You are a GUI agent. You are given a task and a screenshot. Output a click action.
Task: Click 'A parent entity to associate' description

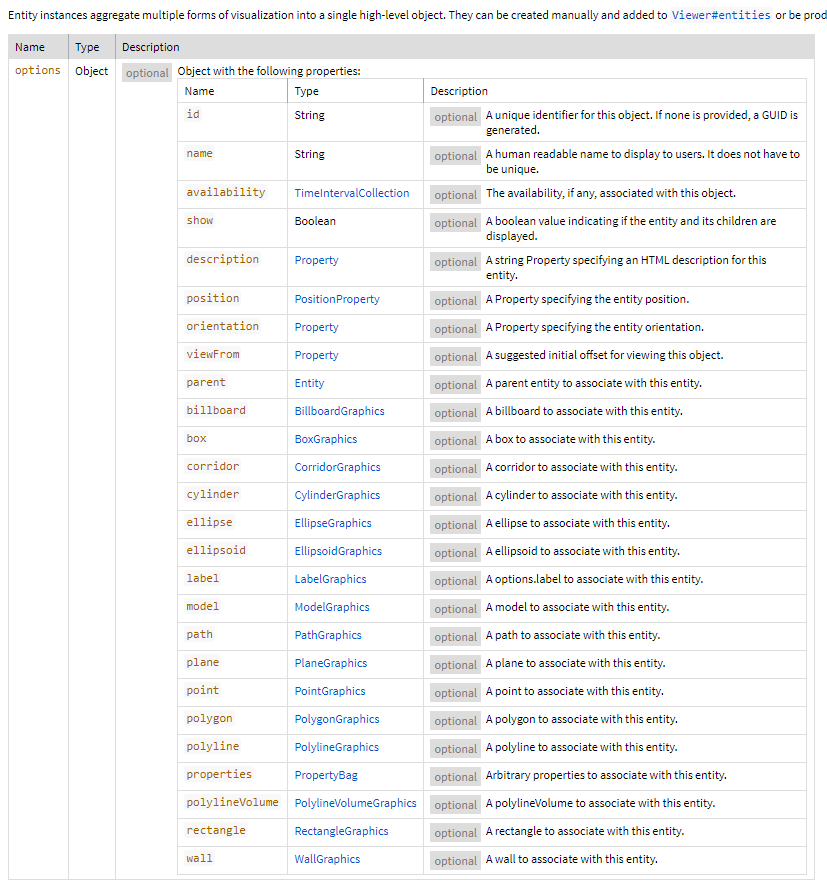tap(593, 383)
